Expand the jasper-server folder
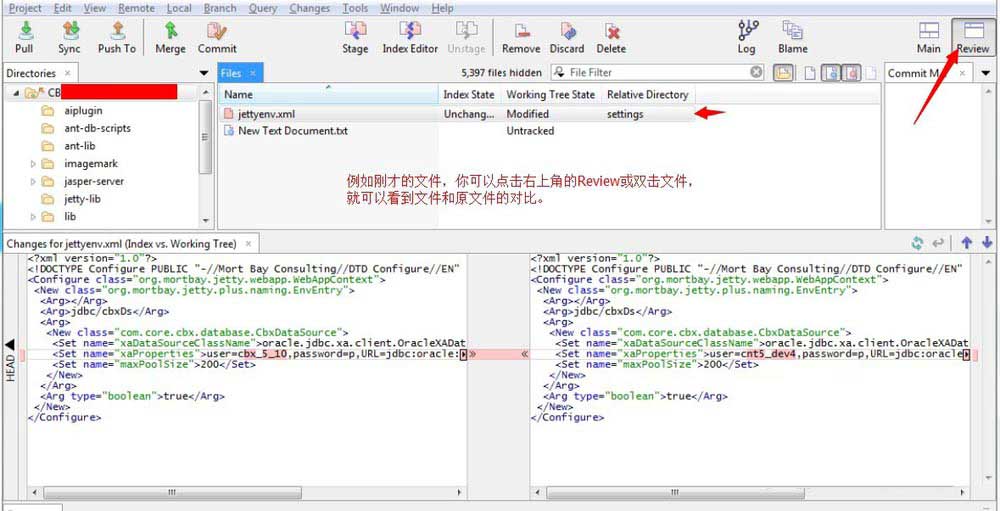 (33, 181)
